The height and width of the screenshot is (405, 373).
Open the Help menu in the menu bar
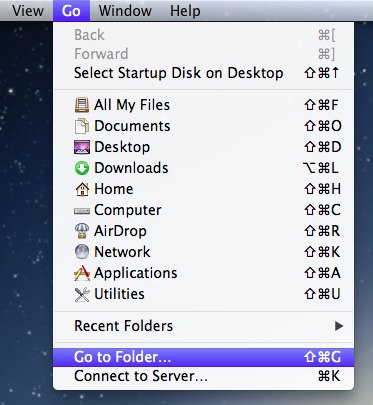(185, 11)
